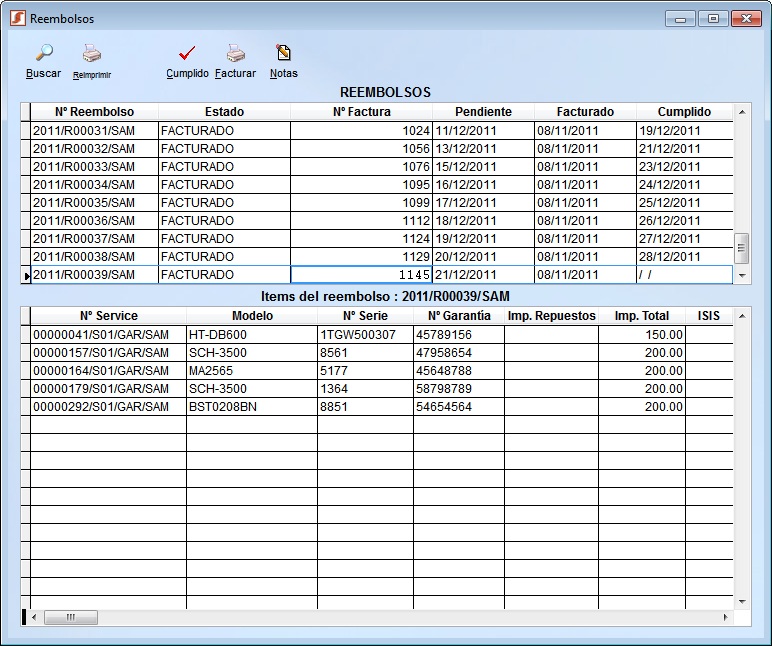Click empty Cumplido date field of R00039
Image resolution: width=772 pixels, height=646 pixels.
pos(684,275)
